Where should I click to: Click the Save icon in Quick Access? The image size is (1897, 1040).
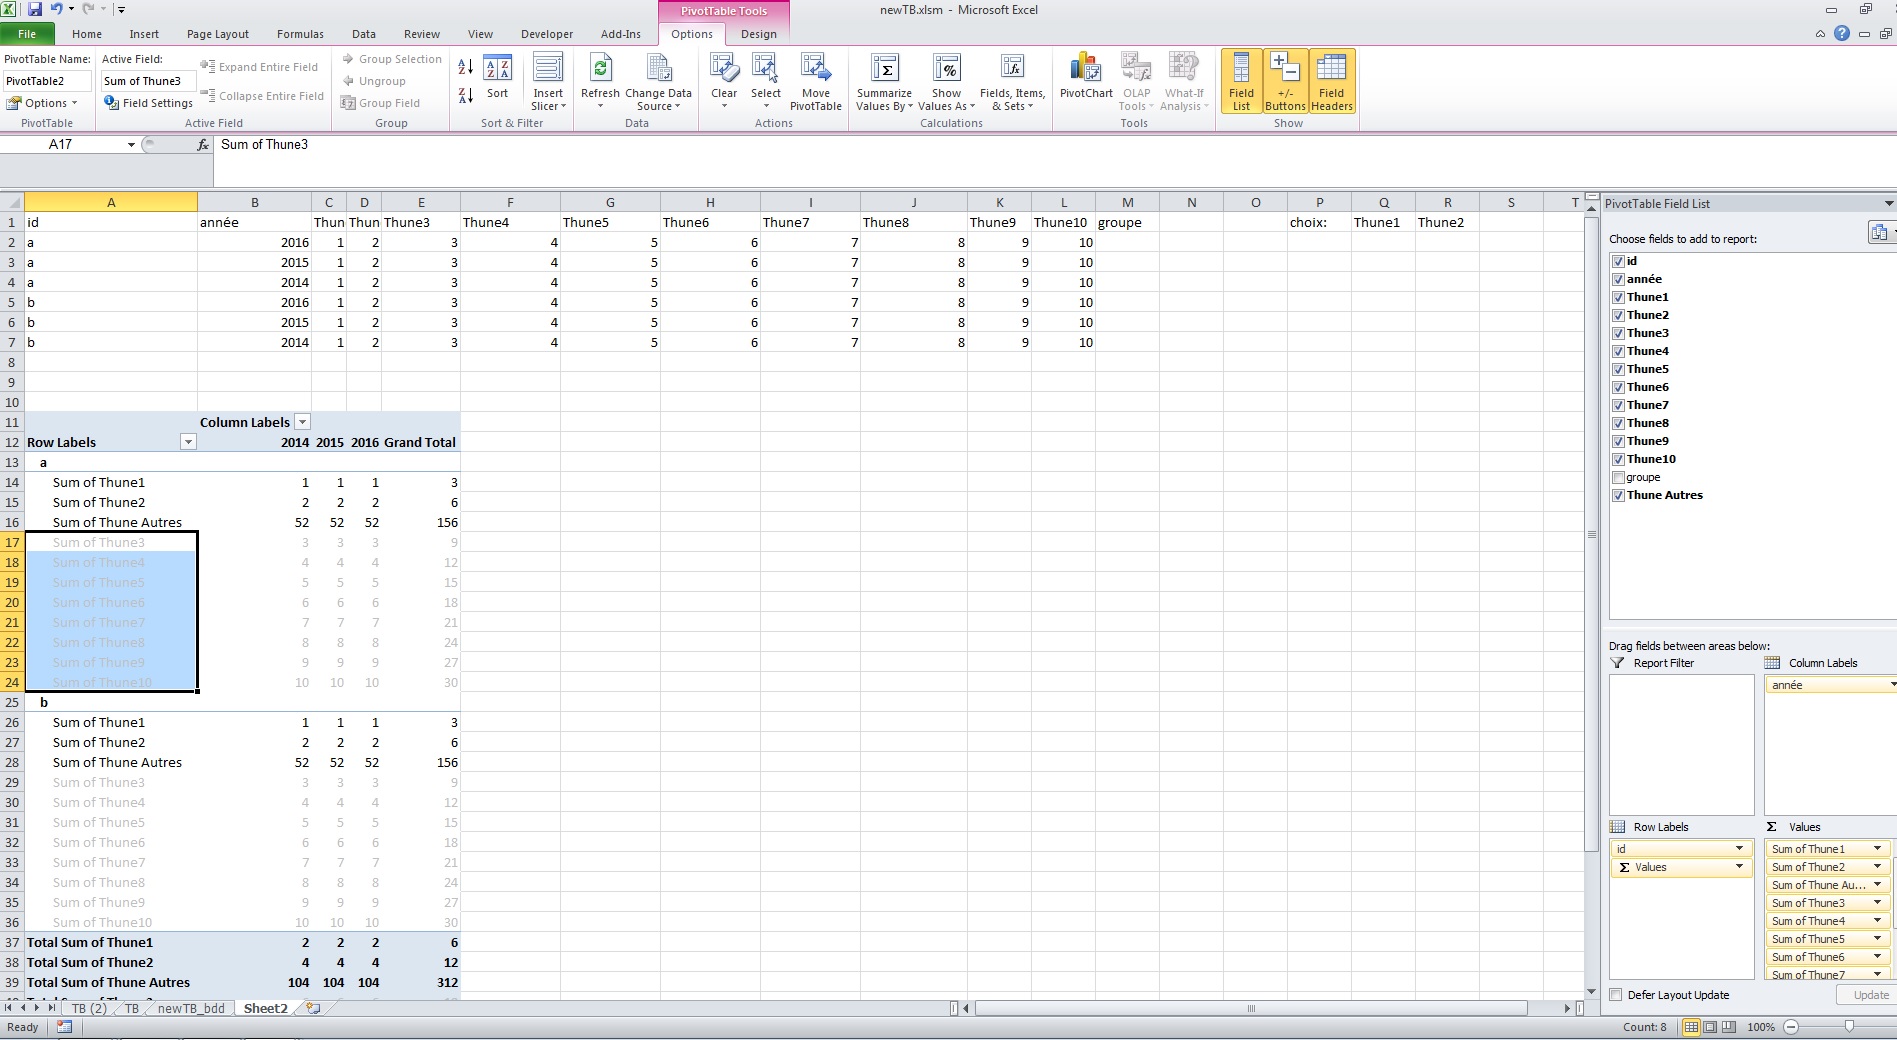[x=35, y=9]
